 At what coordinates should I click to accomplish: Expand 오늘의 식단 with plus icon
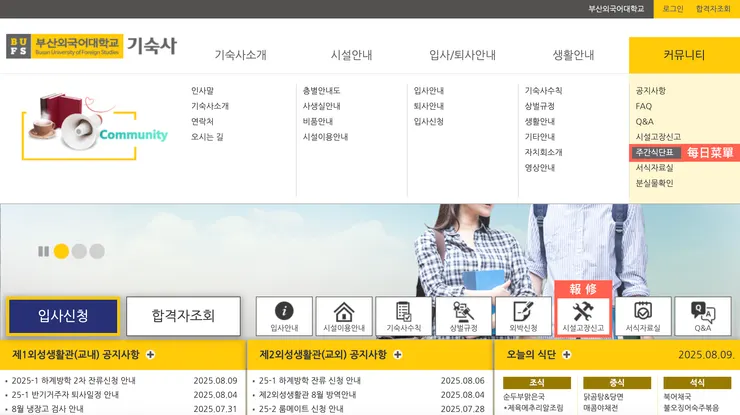(x=567, y=355)
